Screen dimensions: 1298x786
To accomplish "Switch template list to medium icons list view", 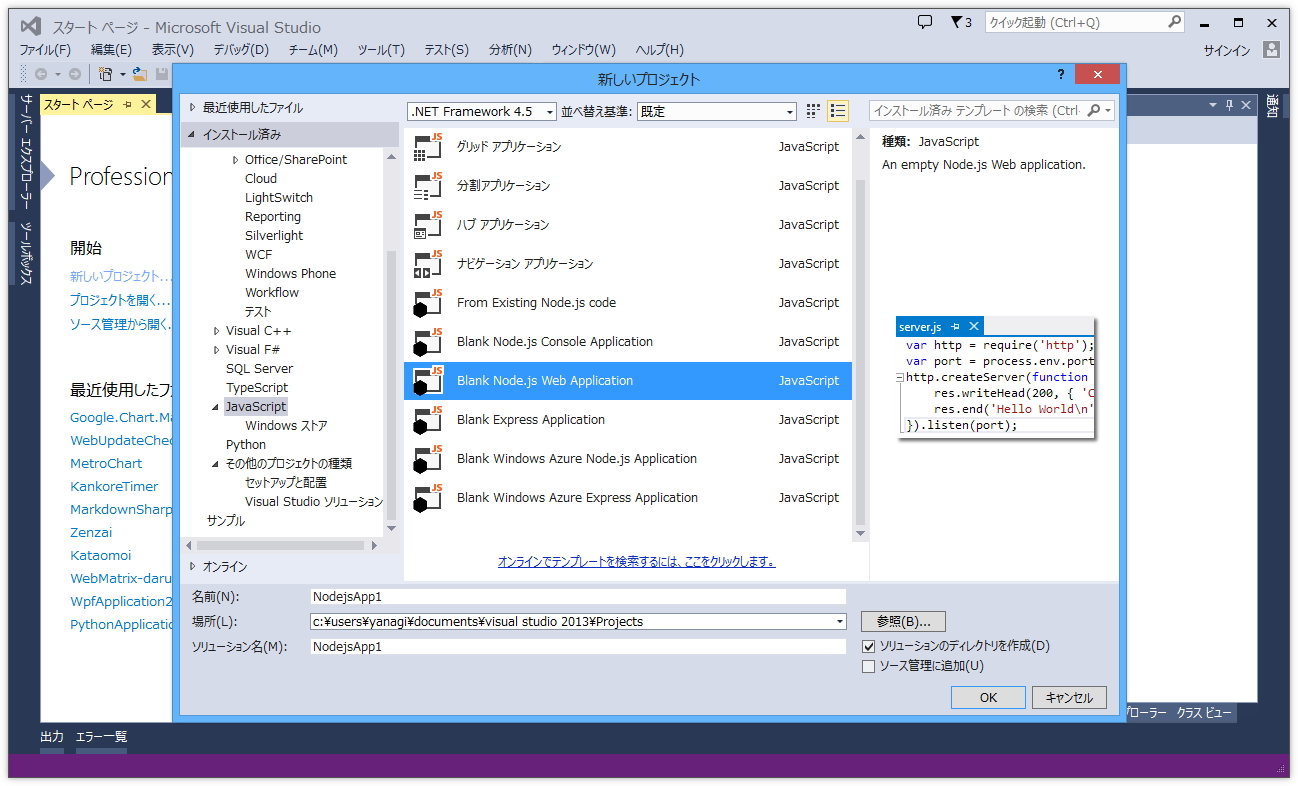I will pyautogui.click(x=838, y=111).
